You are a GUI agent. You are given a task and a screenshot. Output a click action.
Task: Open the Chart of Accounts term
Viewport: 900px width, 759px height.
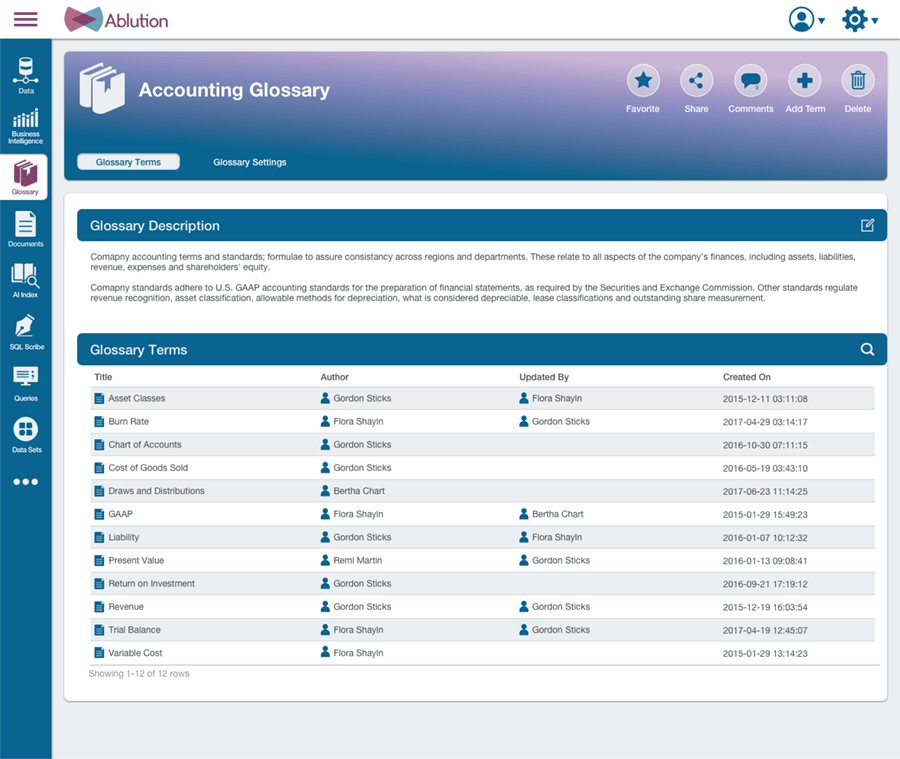point(145,444)
